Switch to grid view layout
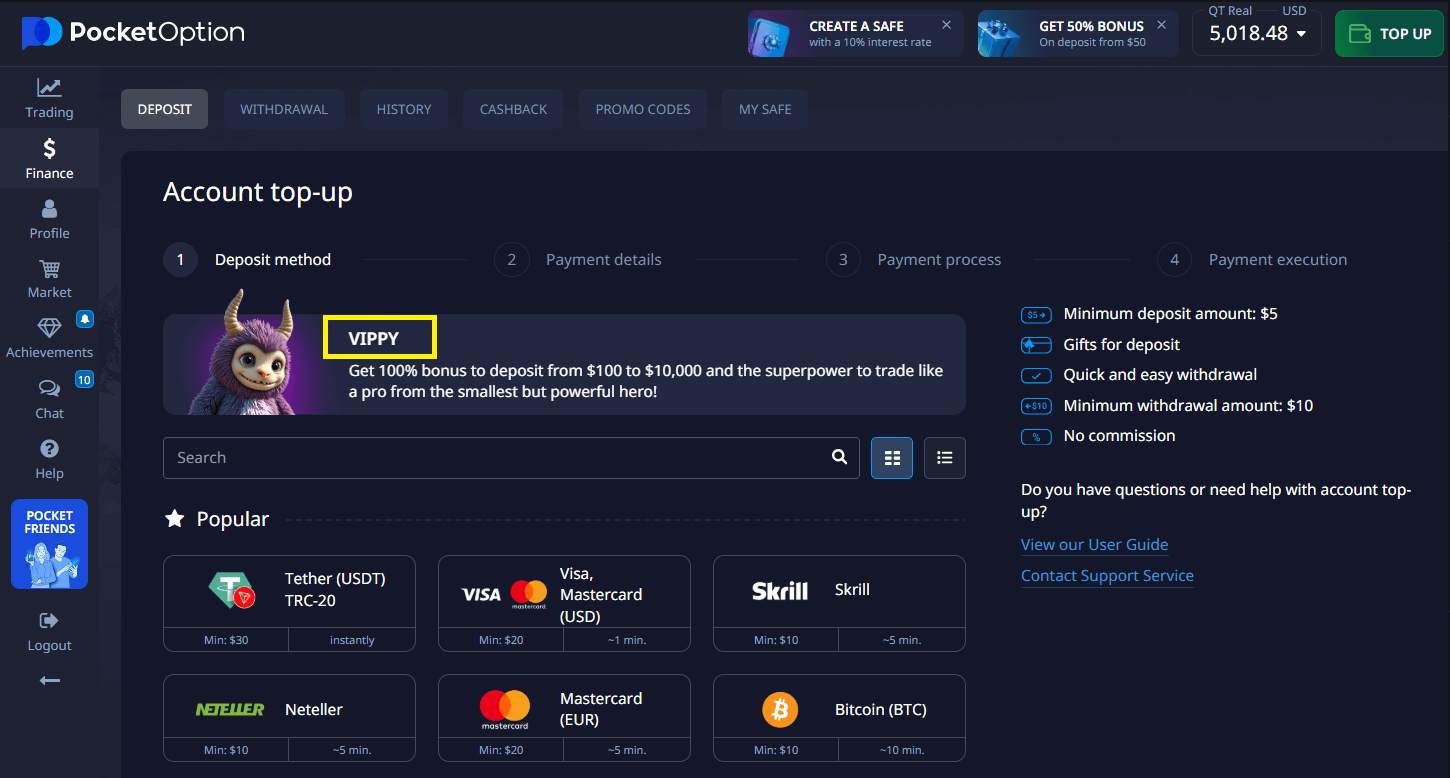1450x778 pixels. pos(892,458)
